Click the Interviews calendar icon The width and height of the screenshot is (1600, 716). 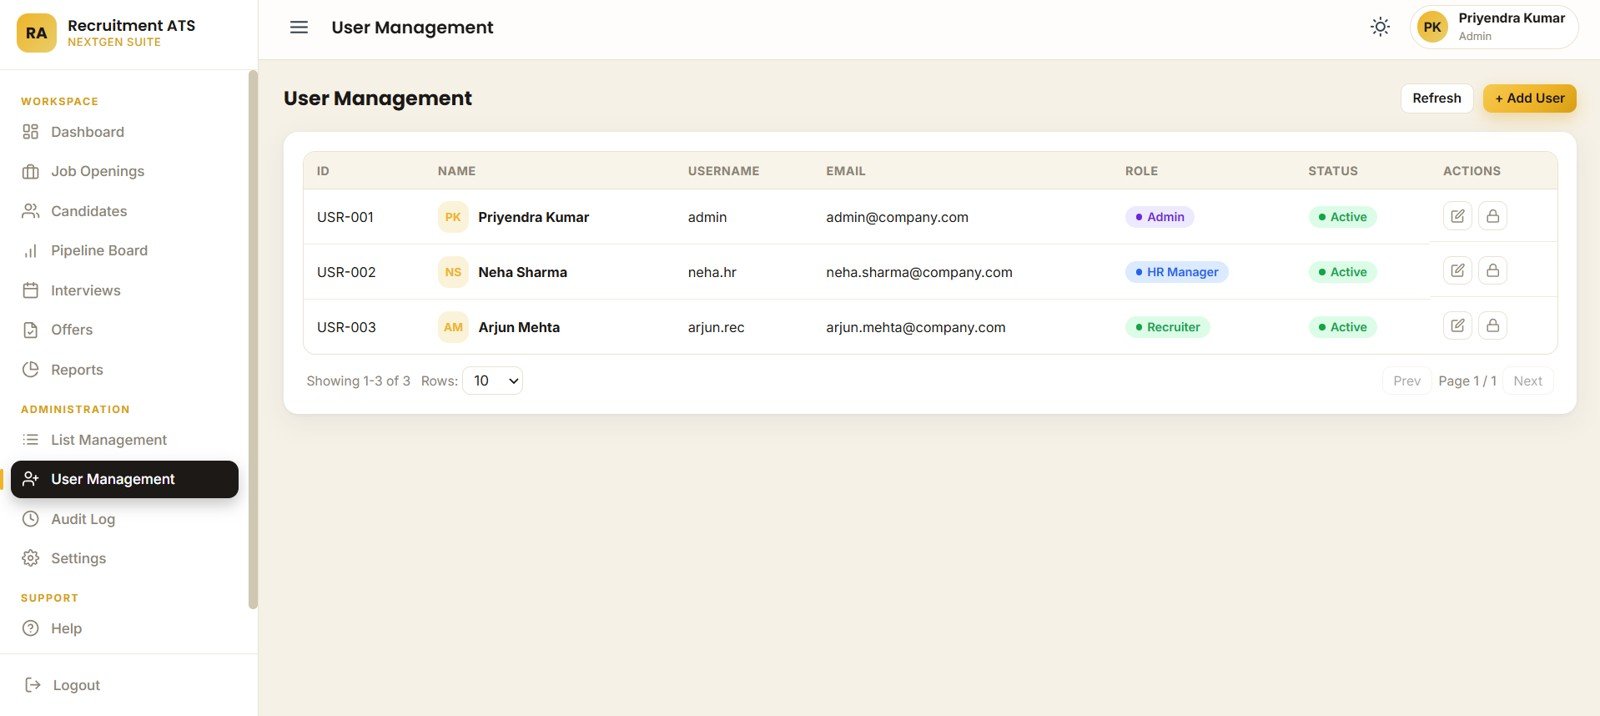31,290
